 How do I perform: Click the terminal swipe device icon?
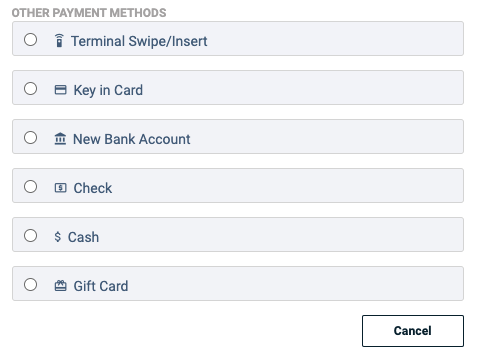tap(59, 41)
